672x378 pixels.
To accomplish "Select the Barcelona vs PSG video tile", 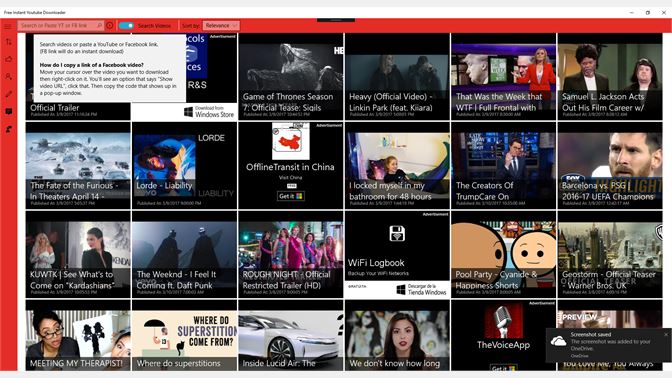I will 610,165.
